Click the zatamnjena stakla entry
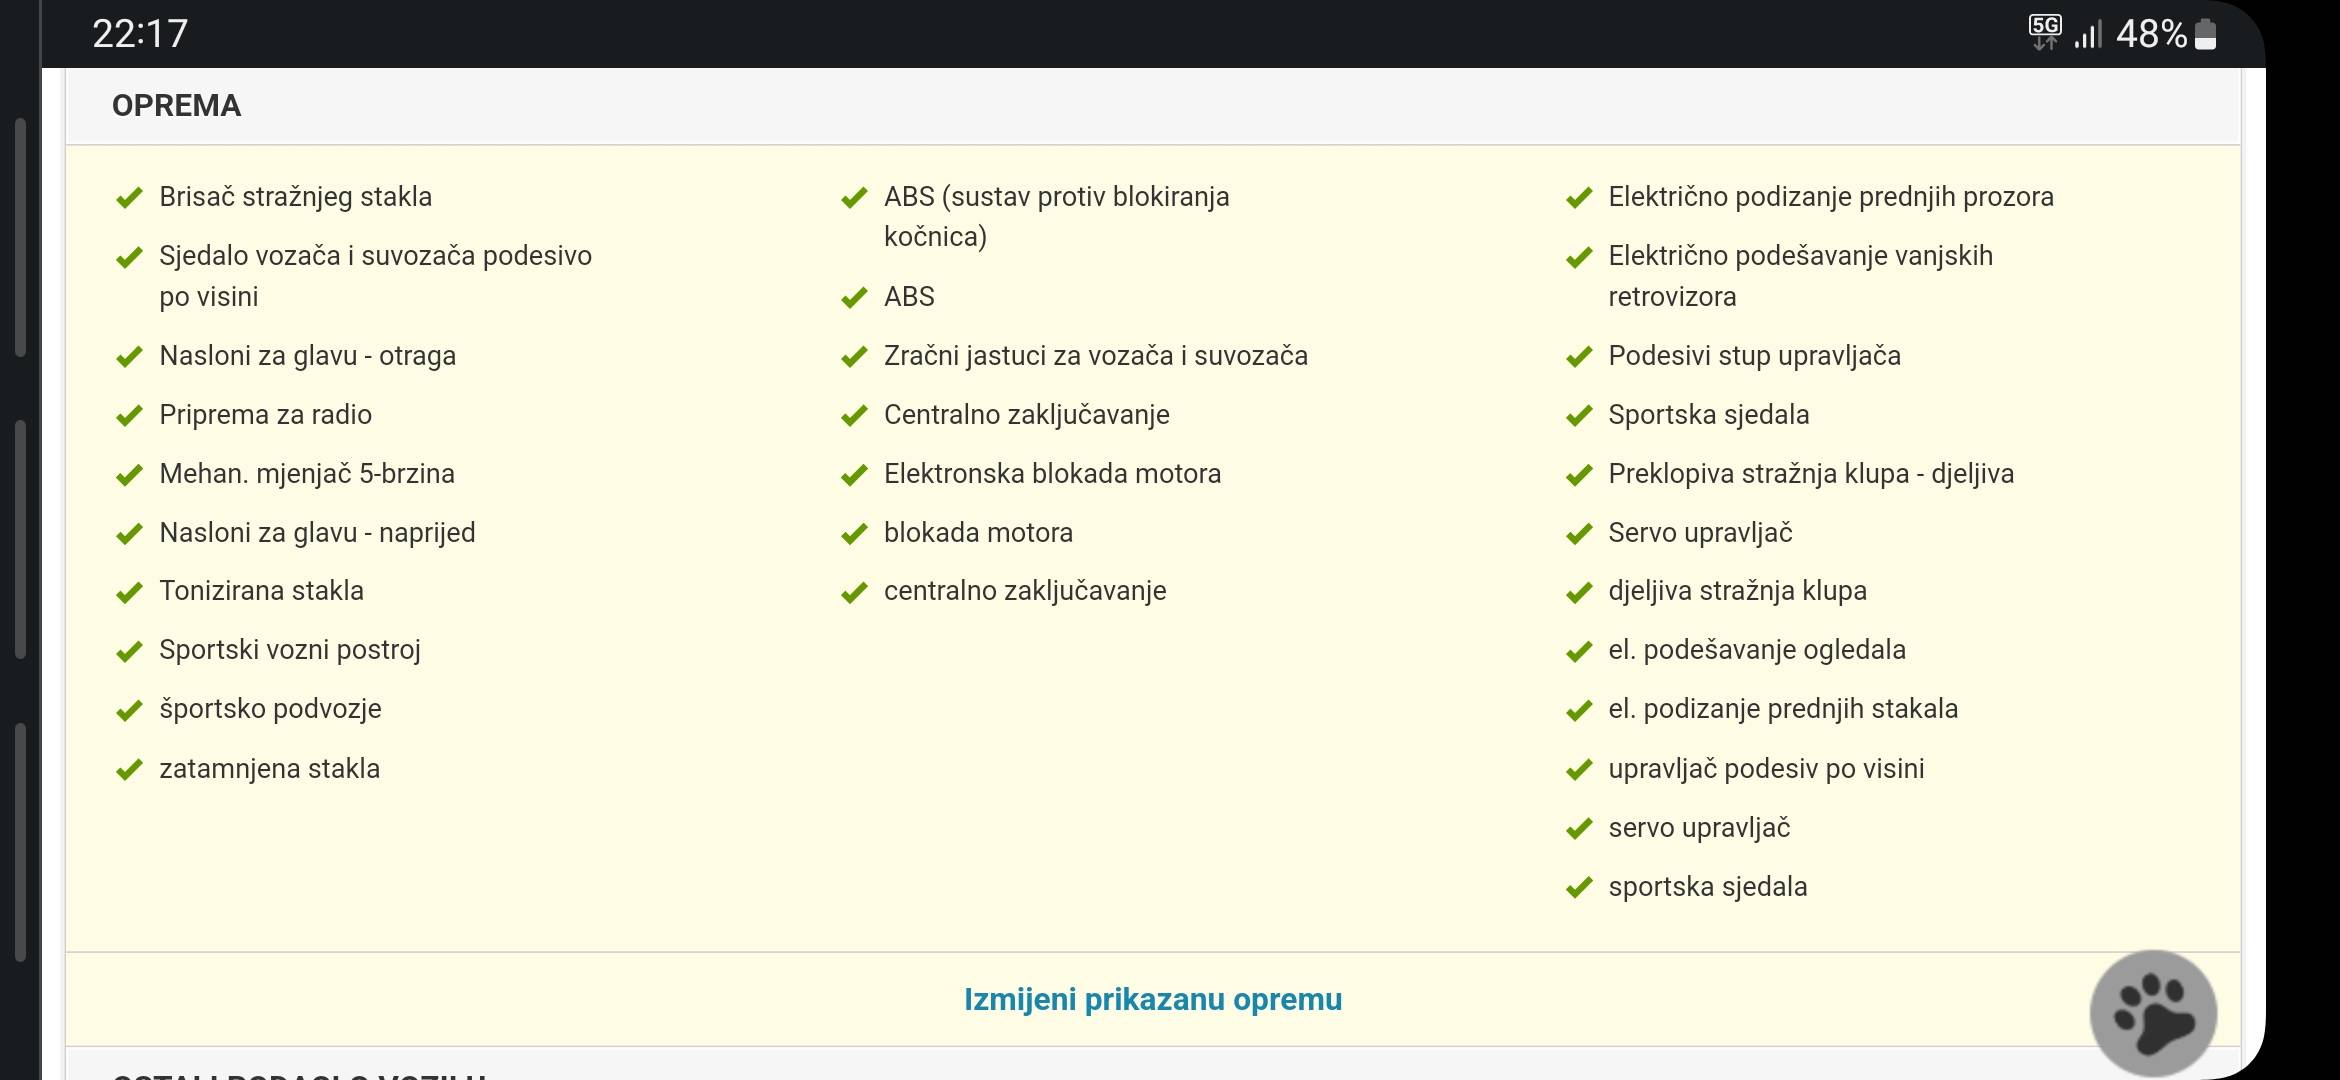The width and height of the screenshot is (2340, 1080). [x=269, y=769]
